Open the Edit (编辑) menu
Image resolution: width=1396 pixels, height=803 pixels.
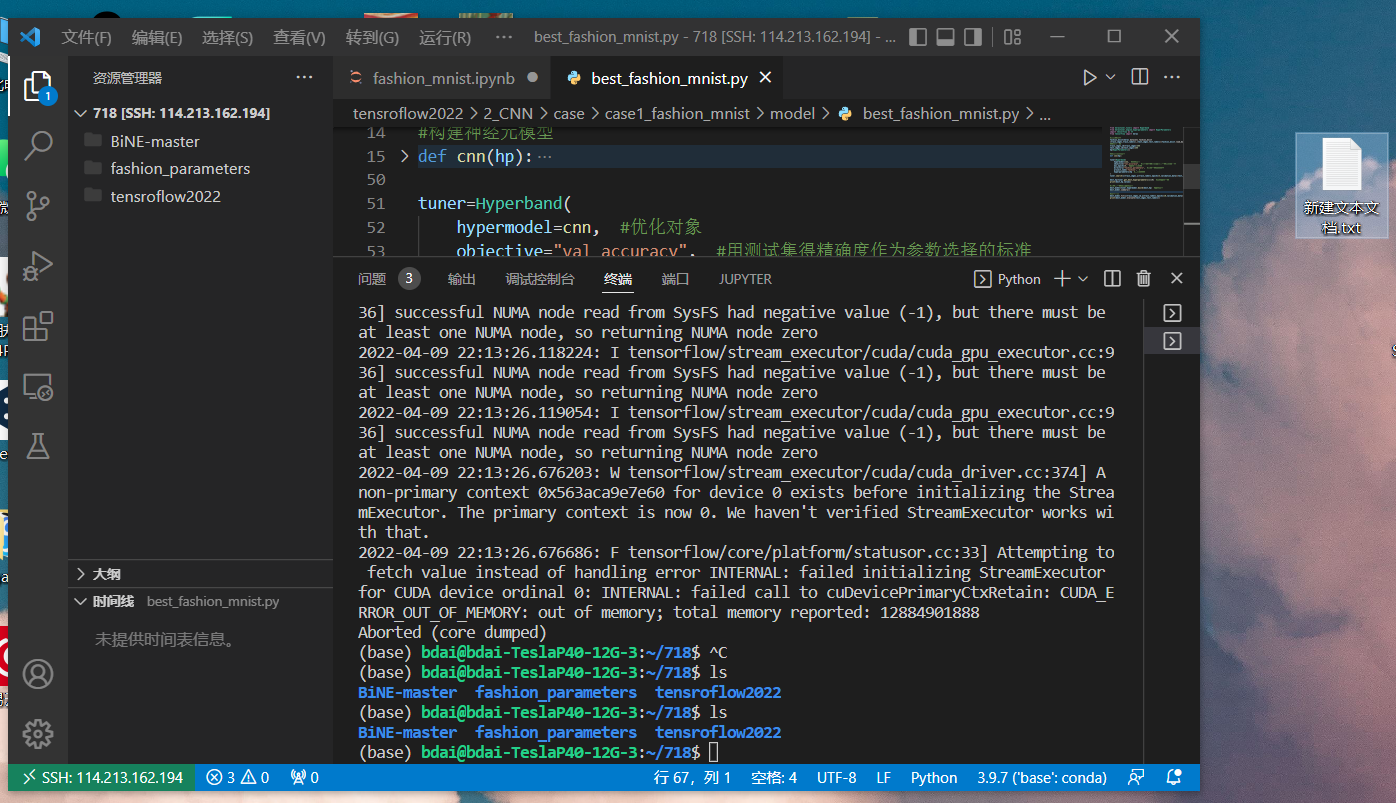pyautogui.click(x=157, y=37)
